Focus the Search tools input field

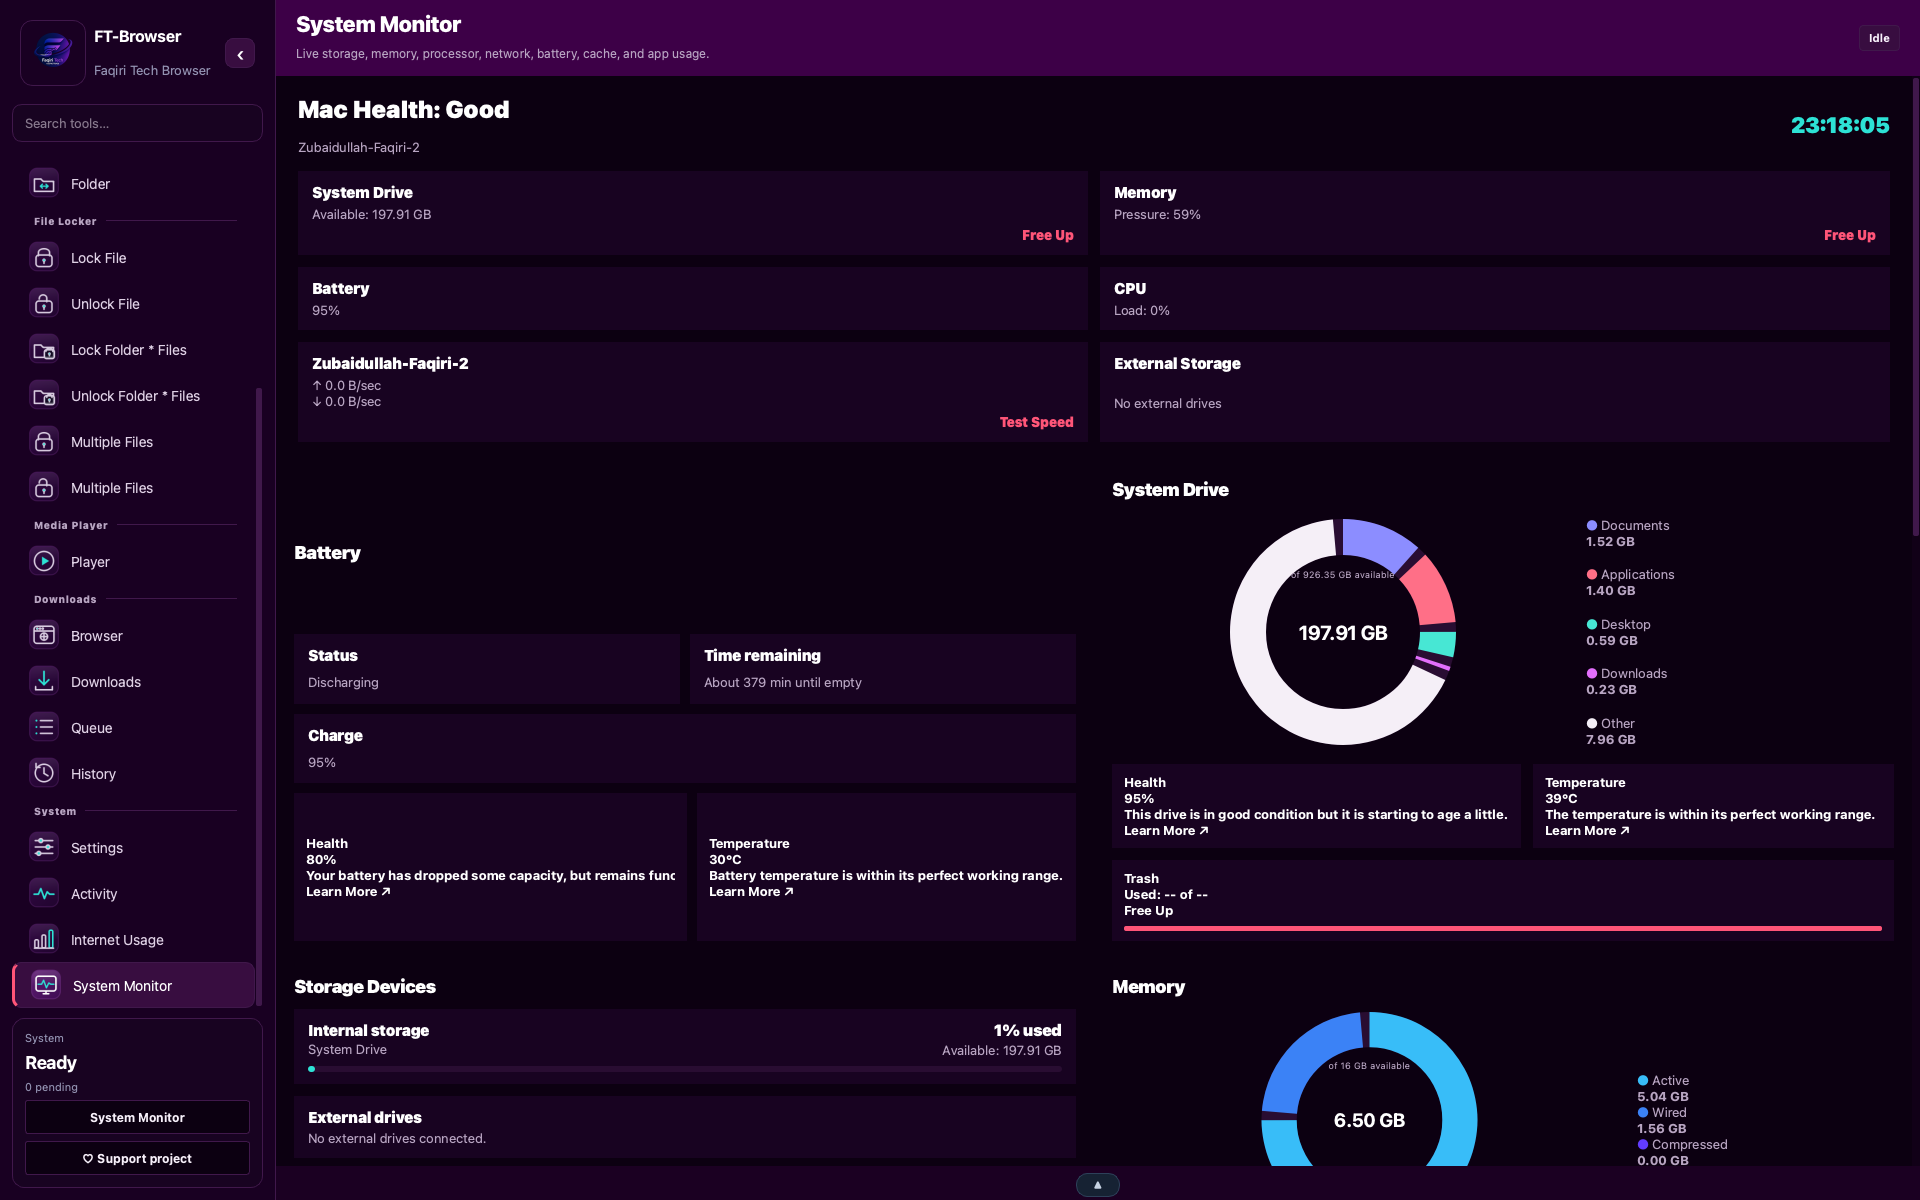click(137, 123)
